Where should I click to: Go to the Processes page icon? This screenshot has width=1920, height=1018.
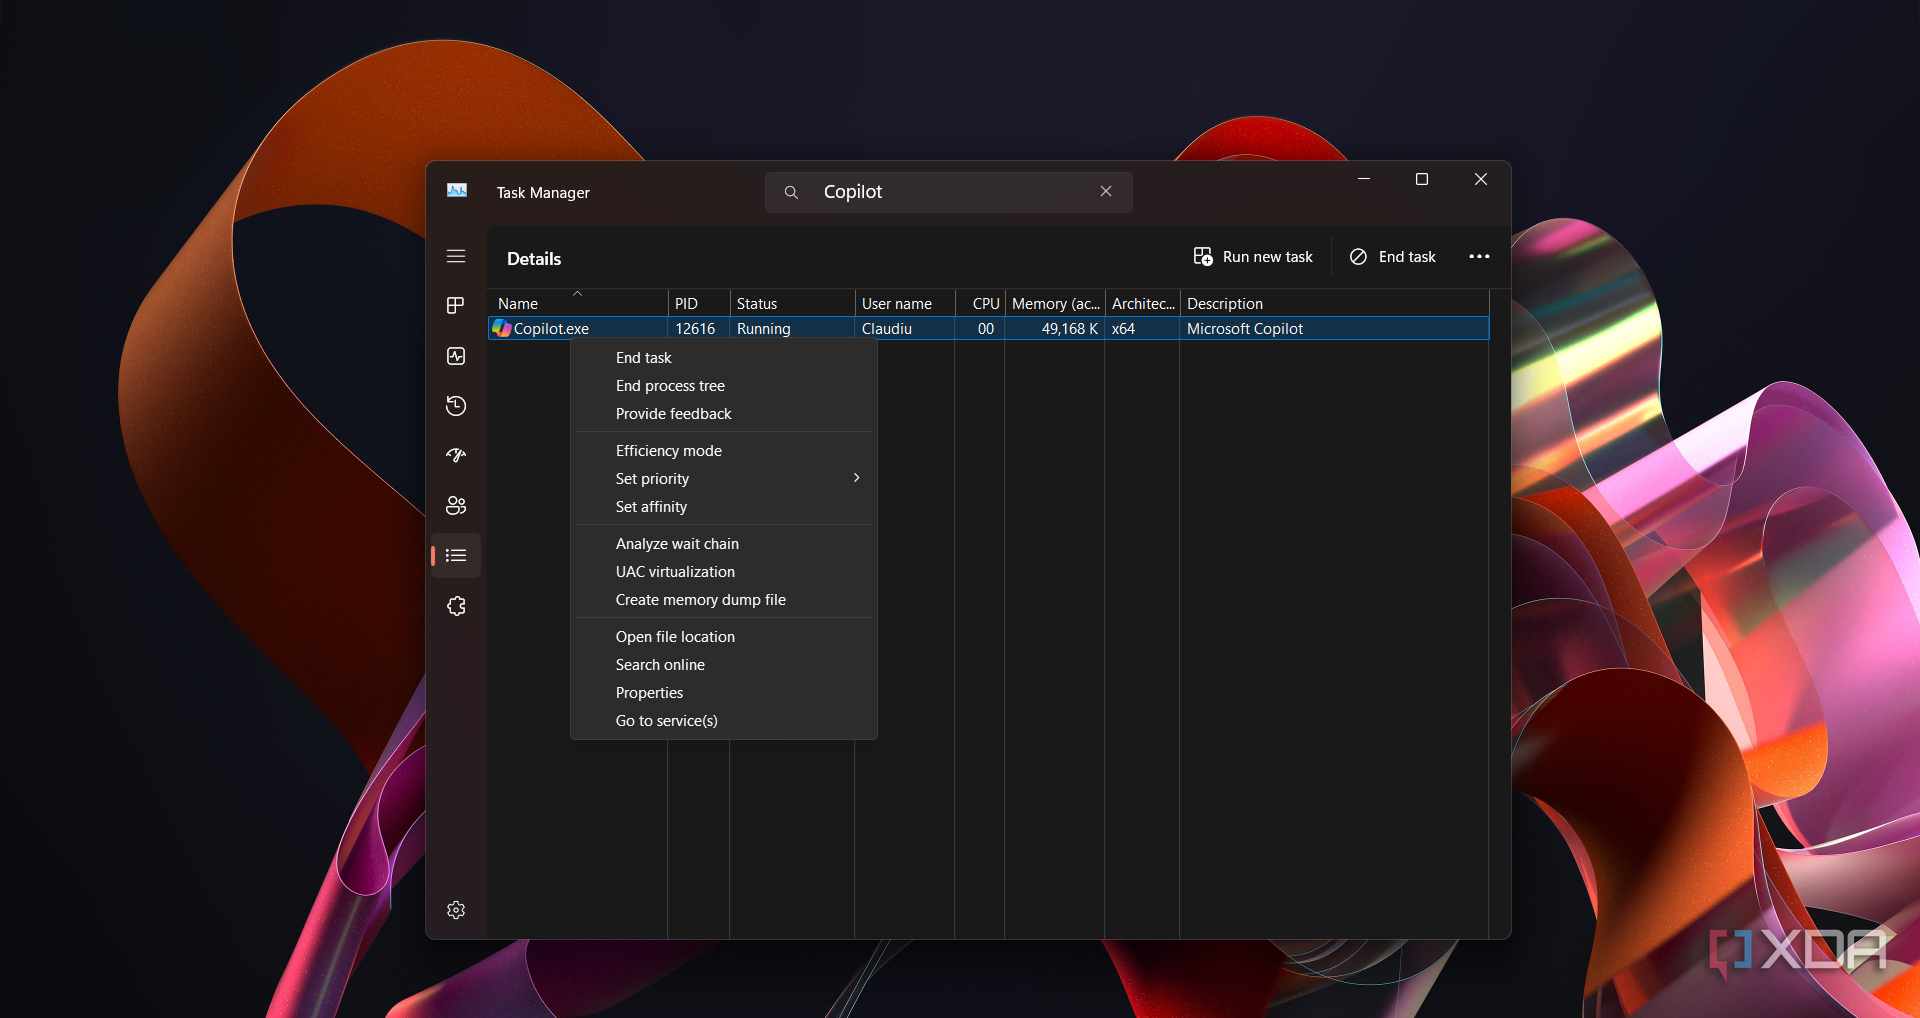(456, 305)
